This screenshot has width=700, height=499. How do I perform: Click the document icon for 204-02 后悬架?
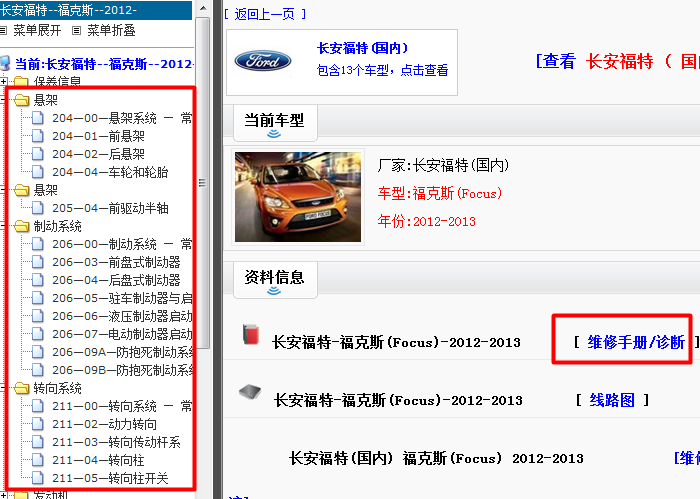click(38, 154)
